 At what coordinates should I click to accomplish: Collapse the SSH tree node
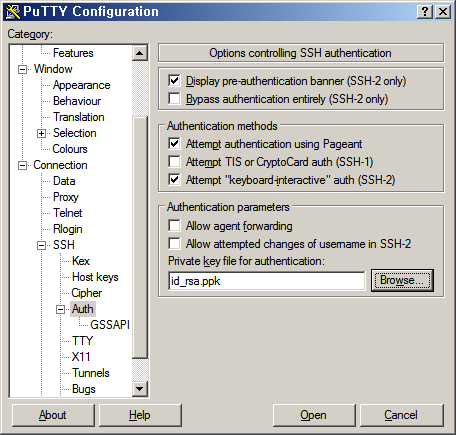(41, 245)
